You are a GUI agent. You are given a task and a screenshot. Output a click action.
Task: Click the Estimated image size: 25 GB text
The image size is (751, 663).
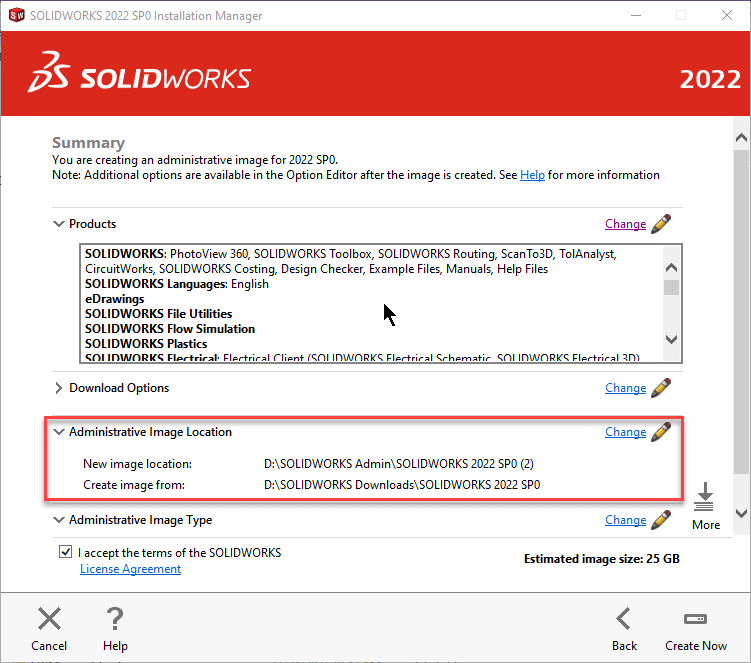(x=602, y=559)
